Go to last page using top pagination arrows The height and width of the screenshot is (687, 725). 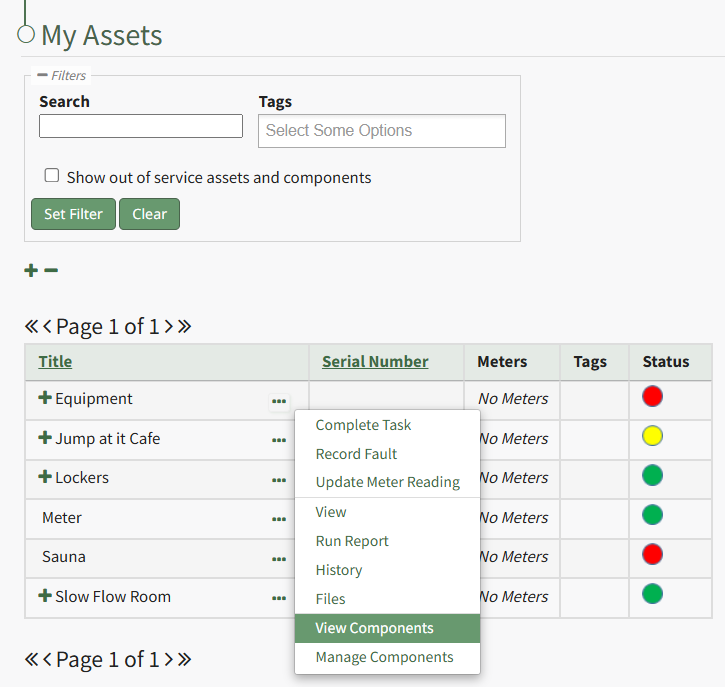coord(184,327)
